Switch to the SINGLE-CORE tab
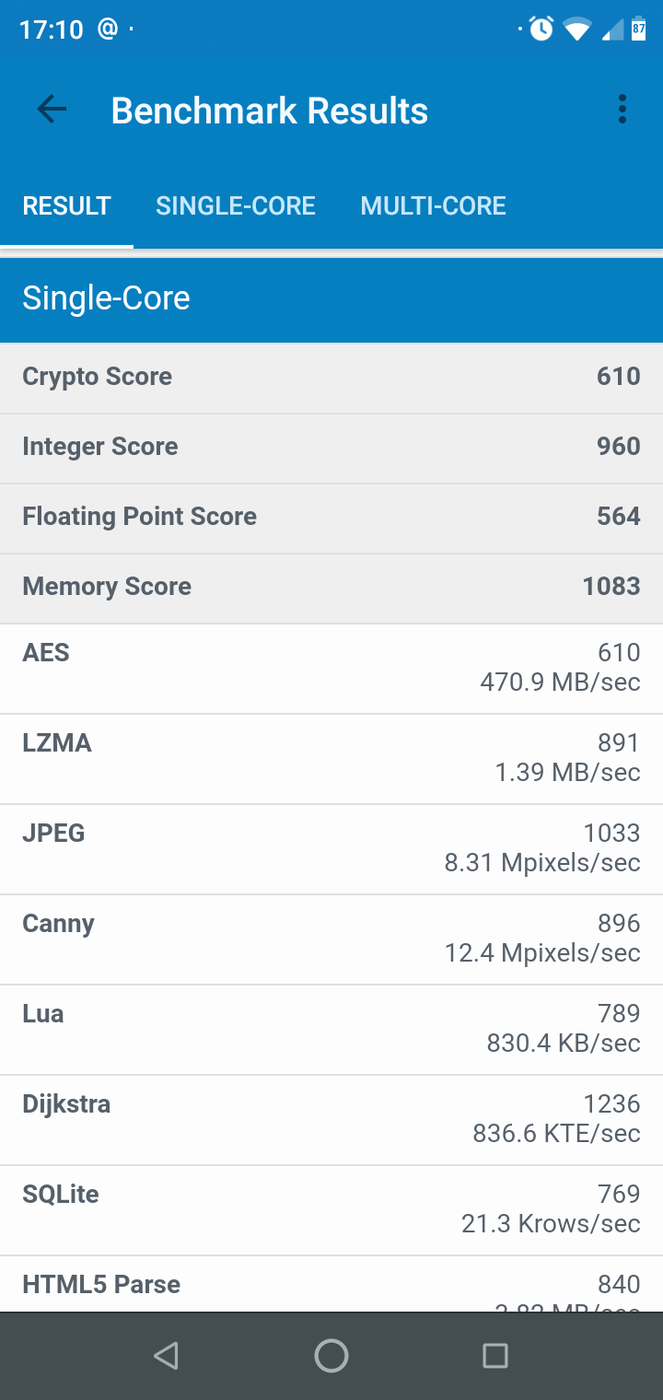663x1400 pixels. pos(235,206)
